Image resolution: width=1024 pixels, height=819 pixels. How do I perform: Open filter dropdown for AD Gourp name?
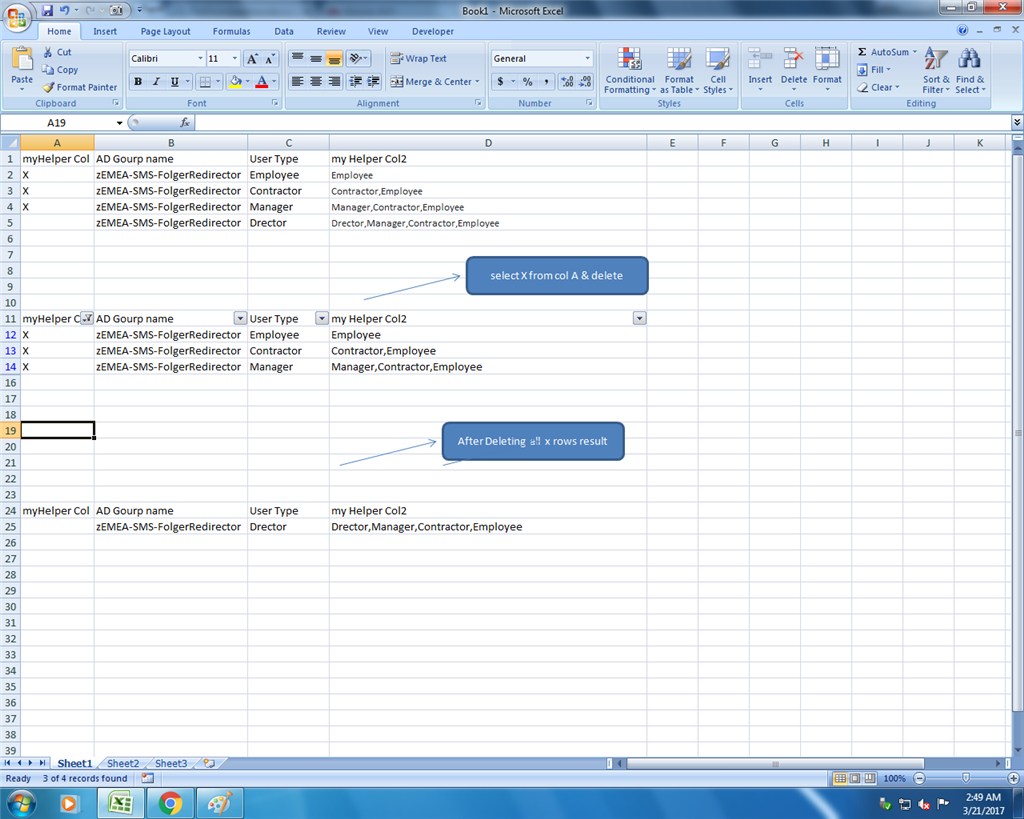point(240,318)
